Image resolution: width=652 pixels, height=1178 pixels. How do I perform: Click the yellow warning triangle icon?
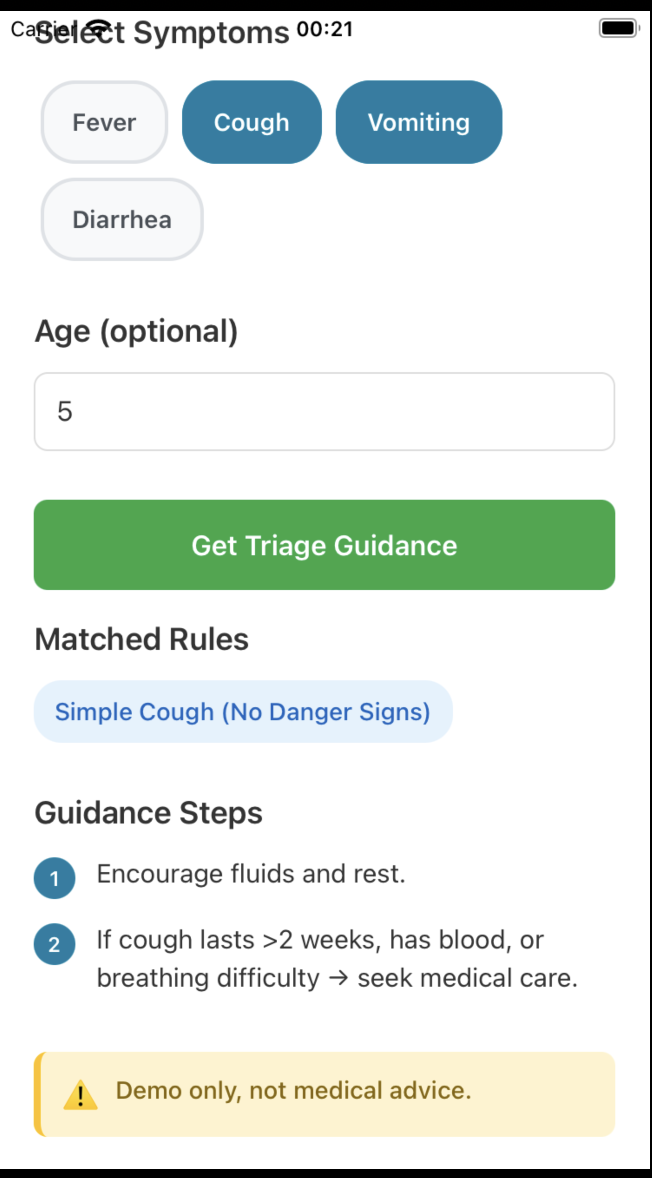(x=80, y=1095)
